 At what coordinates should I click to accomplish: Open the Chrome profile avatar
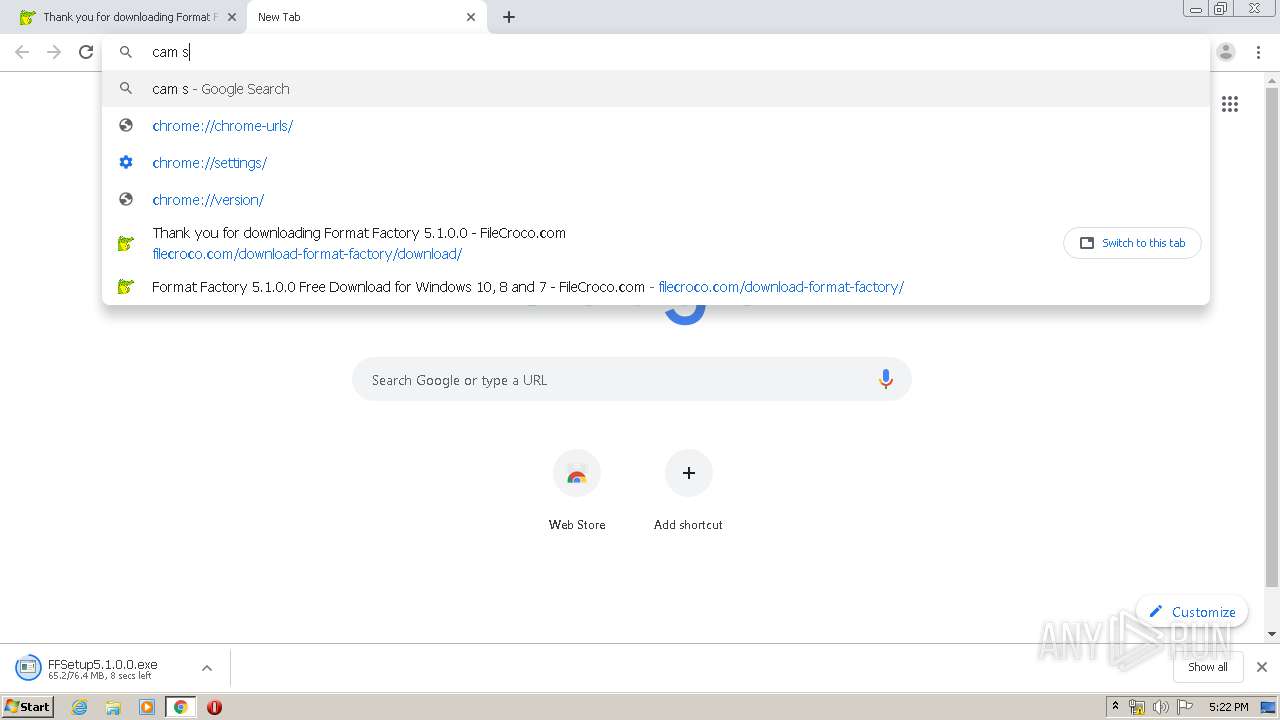[x=1226, y=52]
